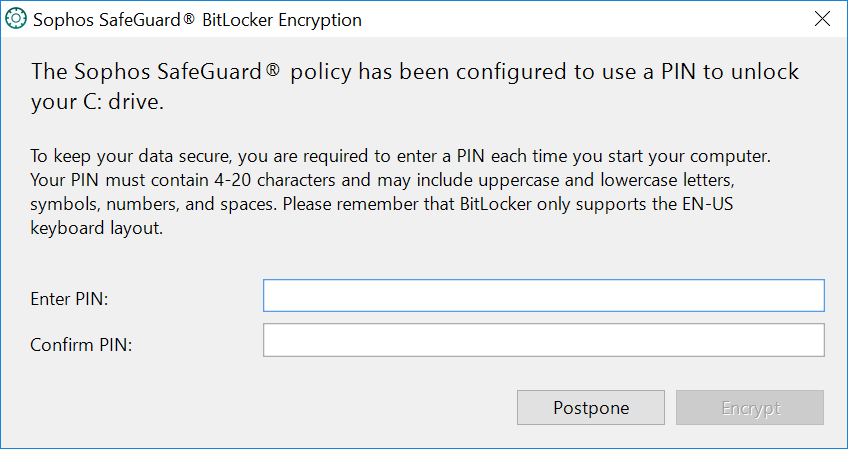Focus the Confirm PIN text field

[544, 340]
